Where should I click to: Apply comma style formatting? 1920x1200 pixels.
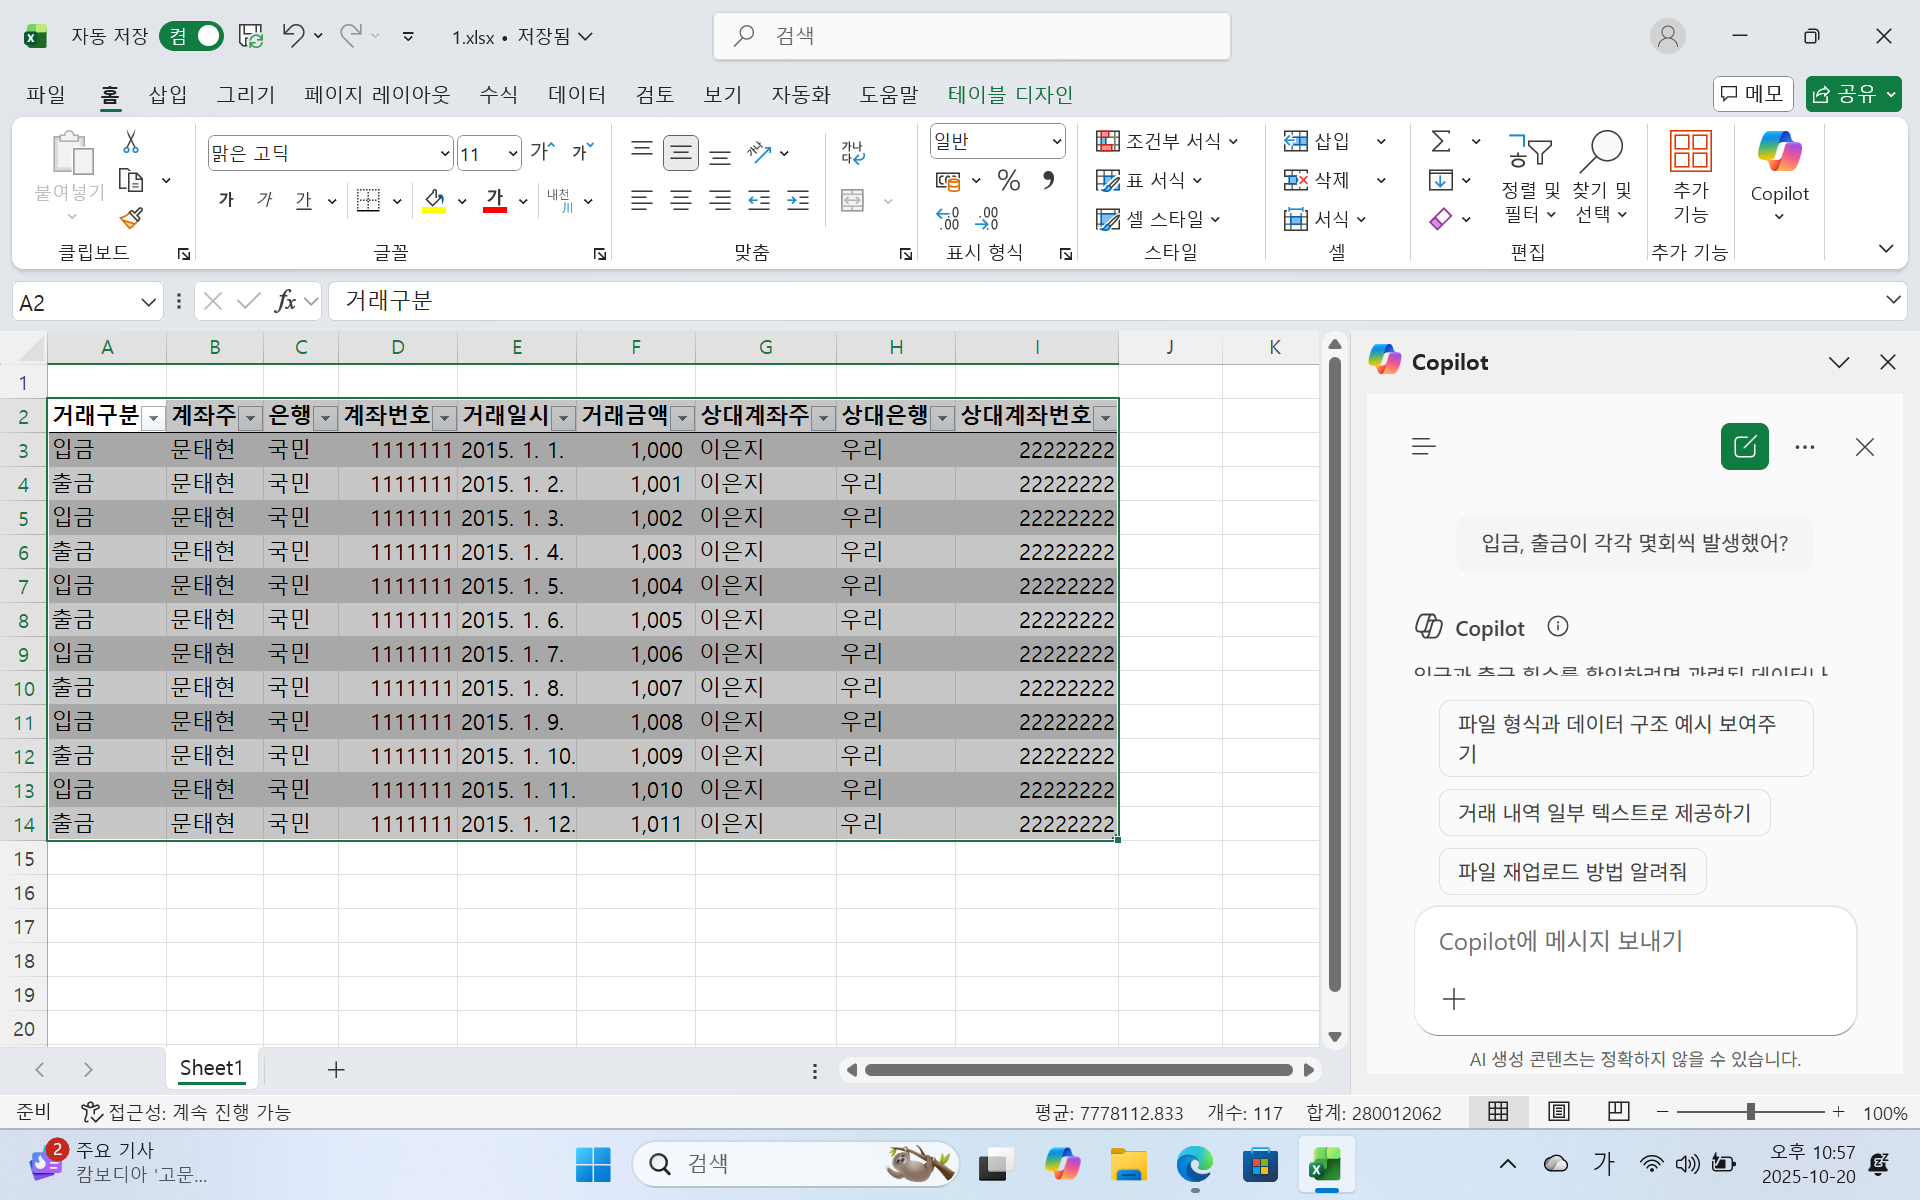[1047, 180]
